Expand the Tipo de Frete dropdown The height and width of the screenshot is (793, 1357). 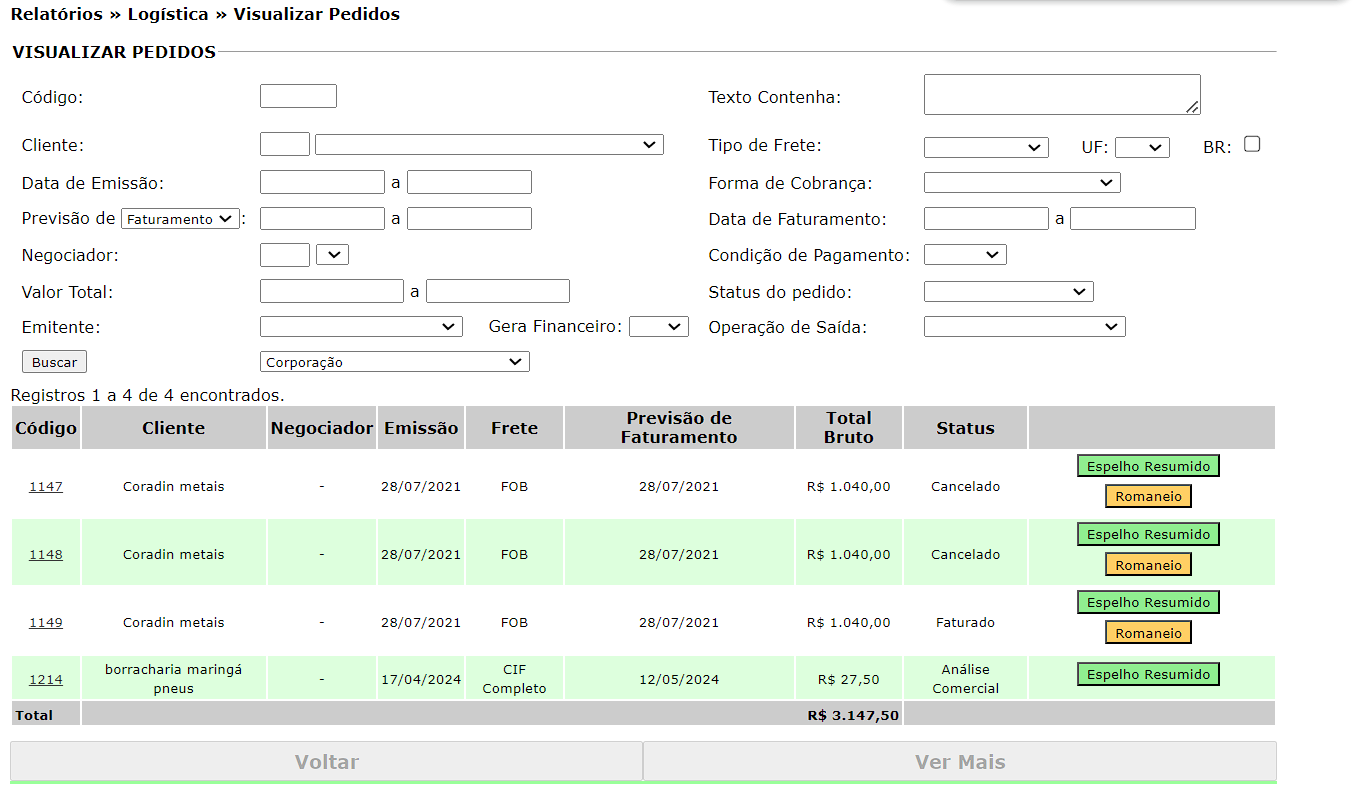[985, 148]
